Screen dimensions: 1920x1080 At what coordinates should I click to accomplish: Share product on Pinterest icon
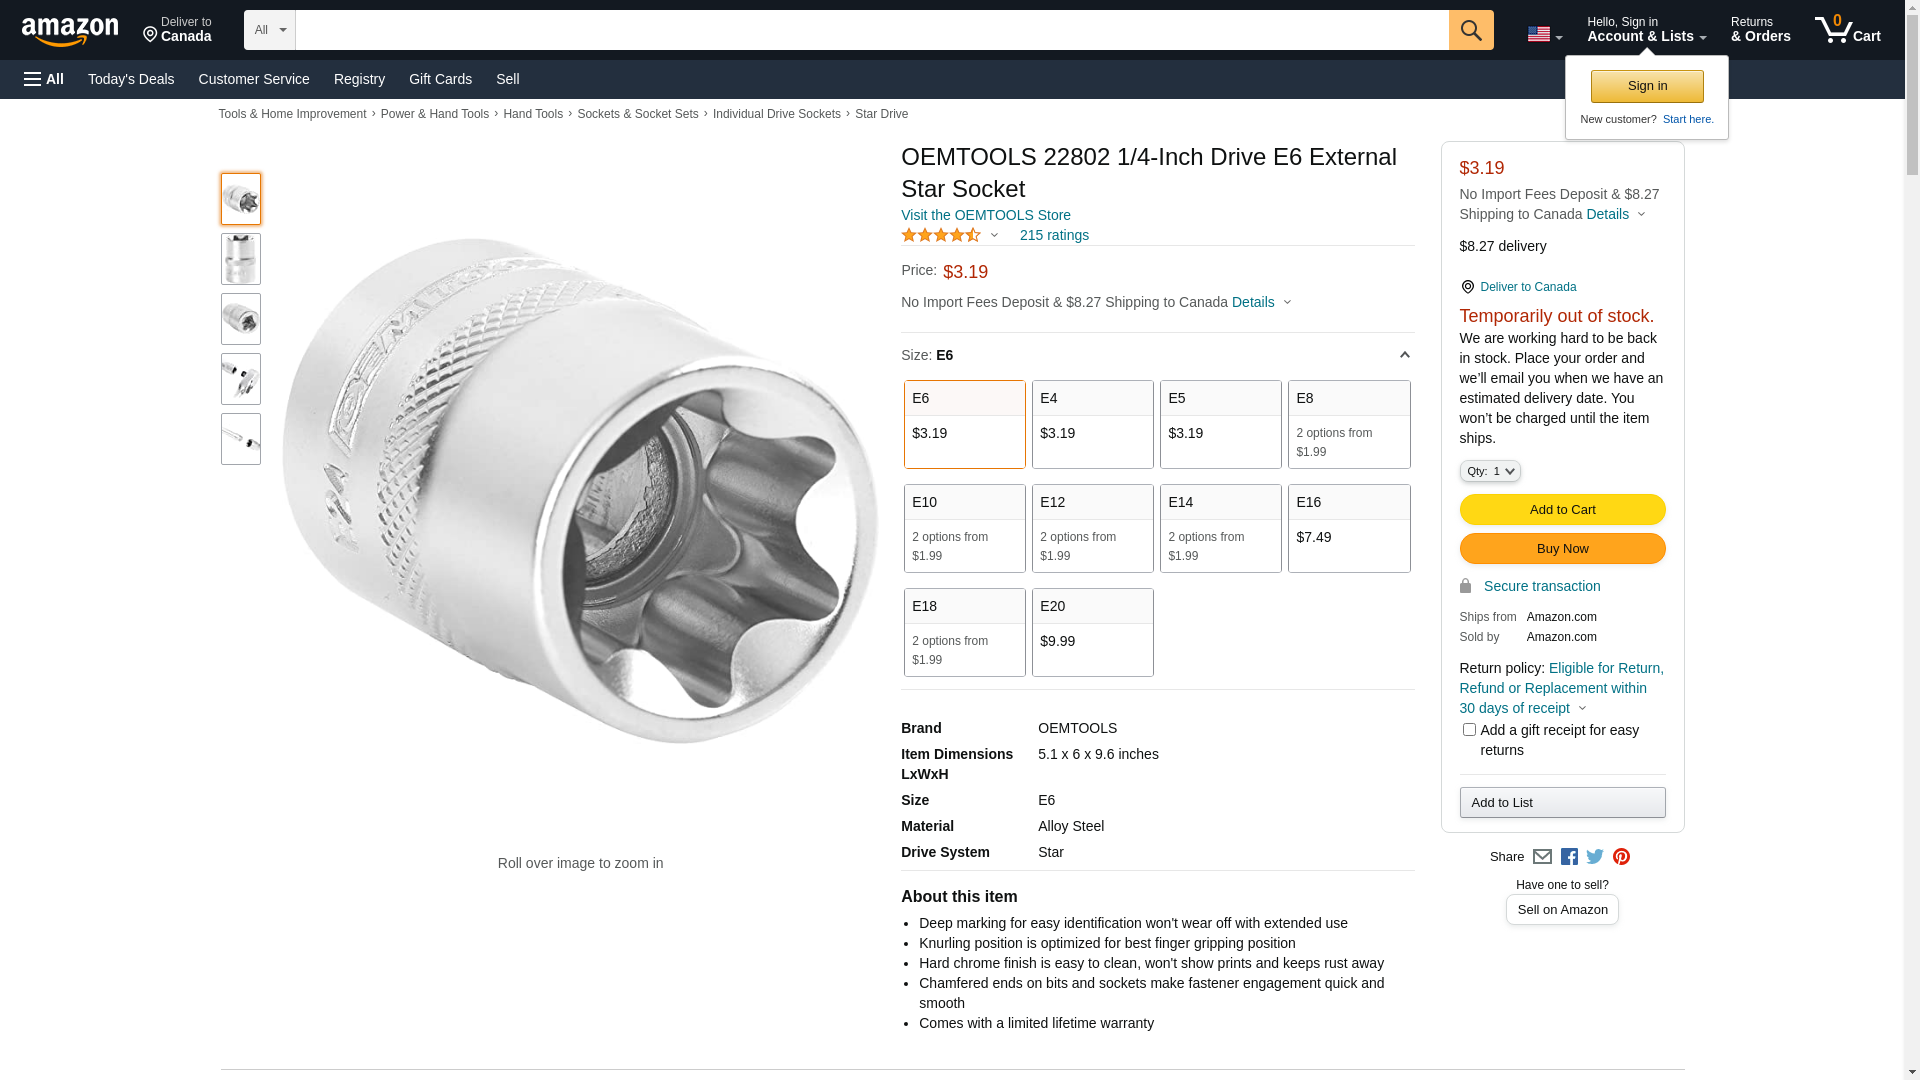[x=1621, y=857]
